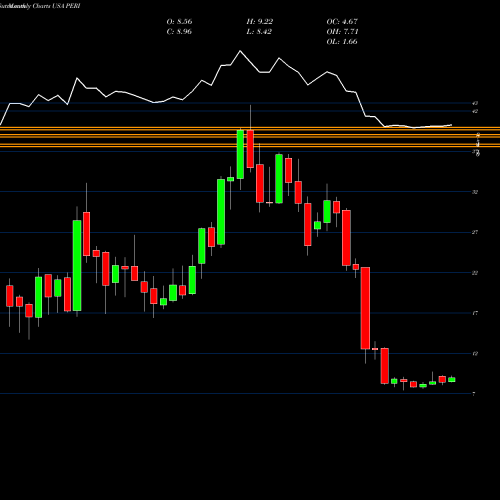The width and height of the screenshot is (500, 500).
Task: Click the open value O: 8.56
Action: click(179, 22)
